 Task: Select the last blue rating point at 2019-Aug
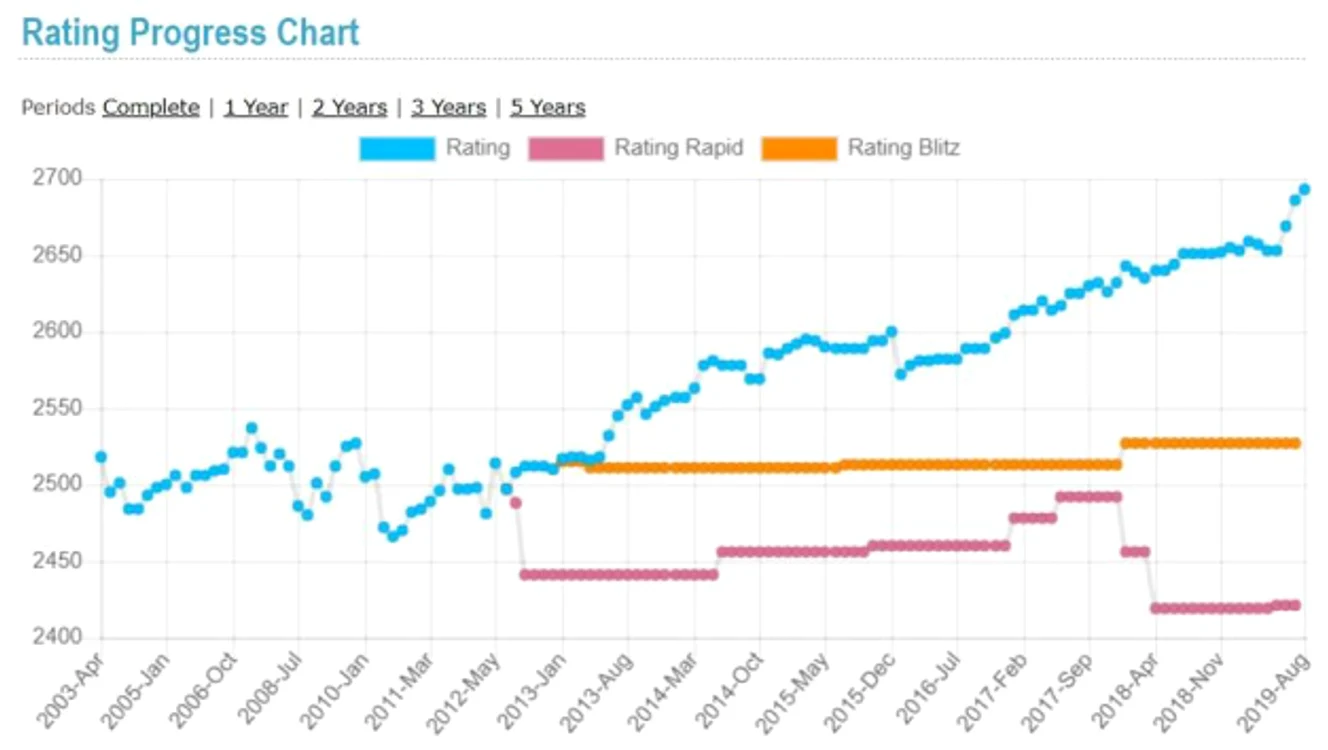tap(1304, 189)
